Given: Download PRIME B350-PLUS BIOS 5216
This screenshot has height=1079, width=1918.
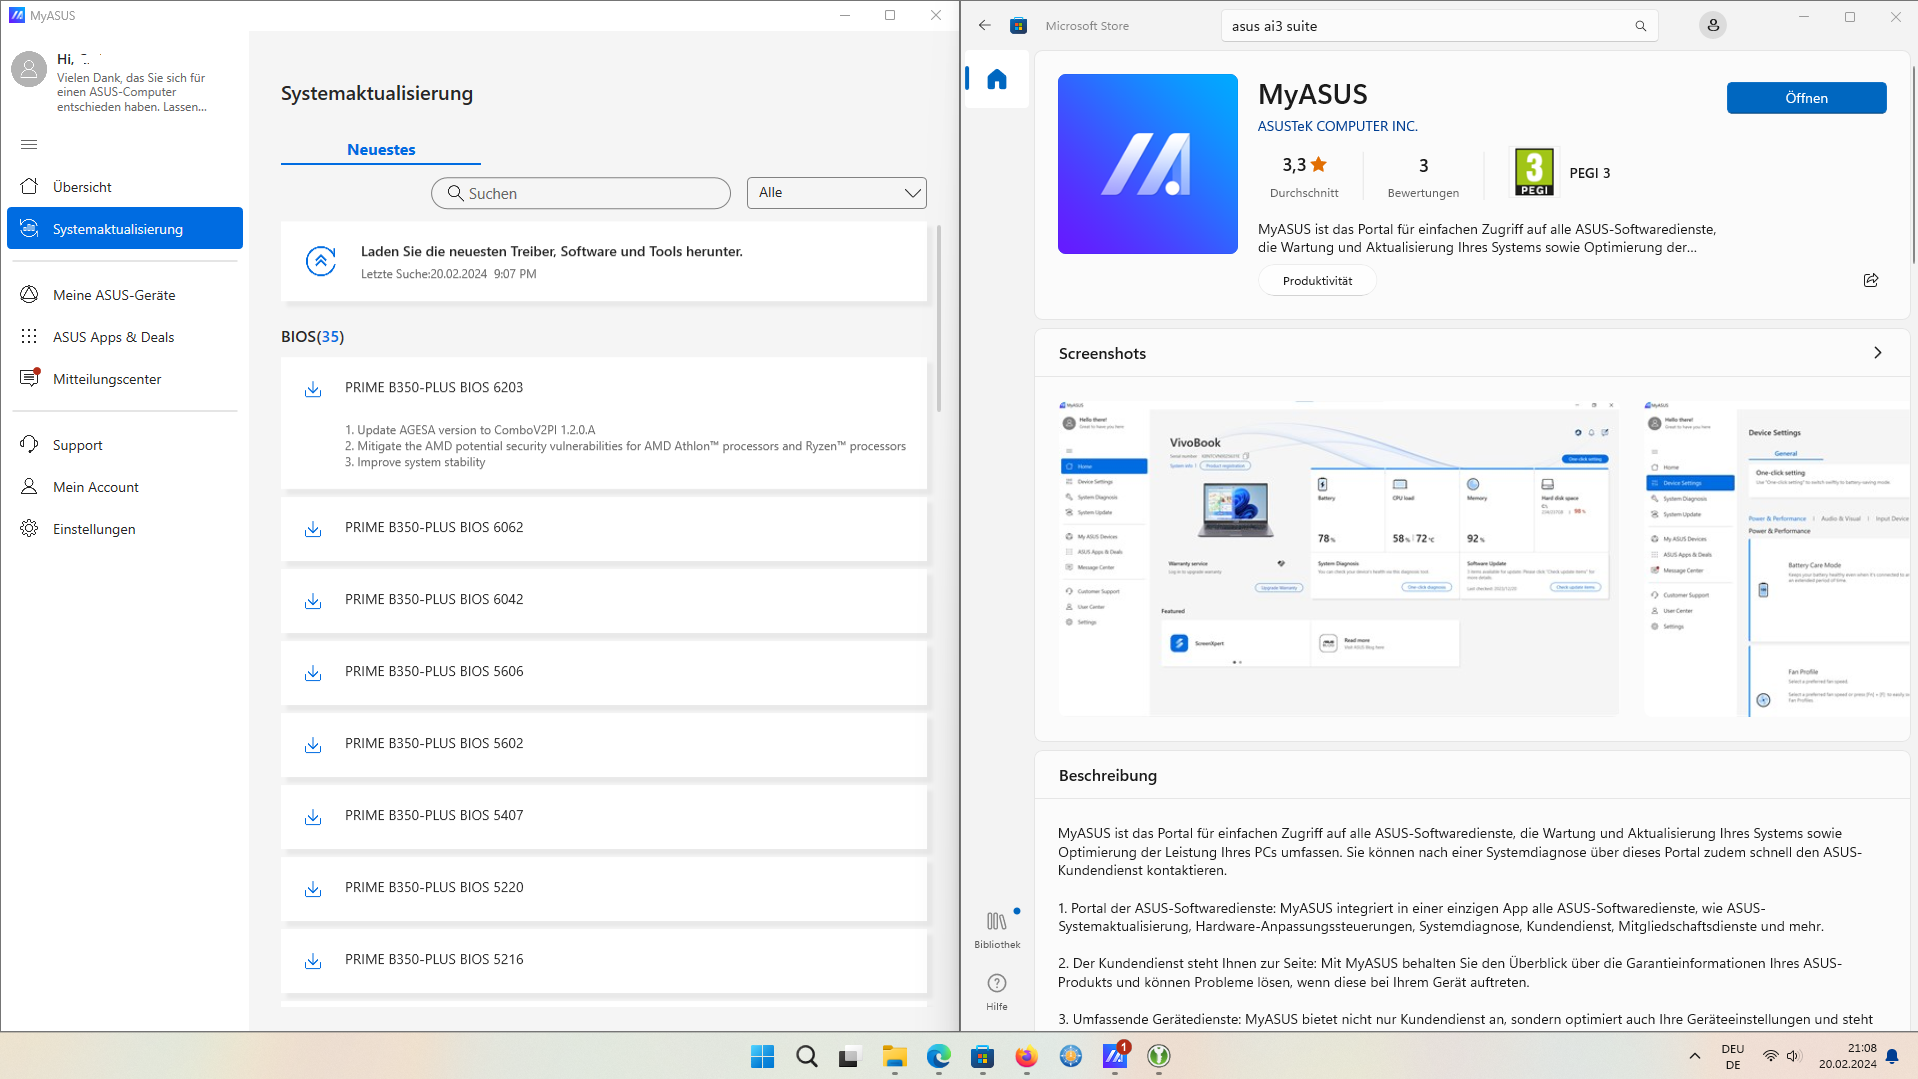Looking at the screenshot, I should pyautogui.click(x=313, y=961).
